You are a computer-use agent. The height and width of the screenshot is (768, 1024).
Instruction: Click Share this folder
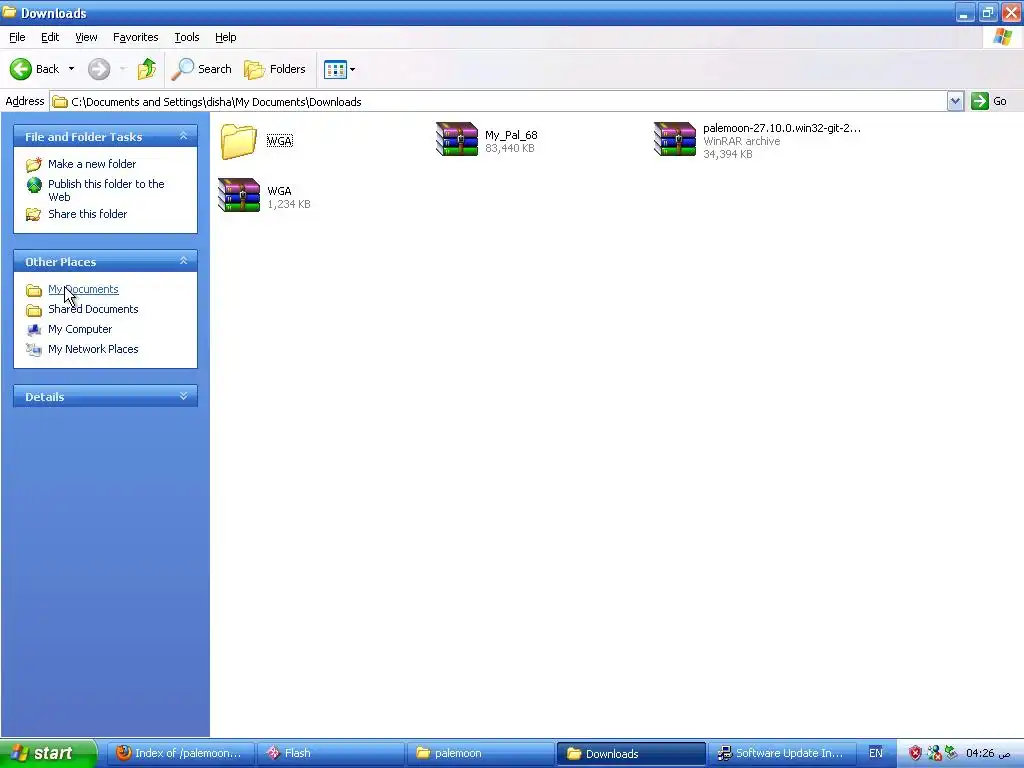[88, 214]
